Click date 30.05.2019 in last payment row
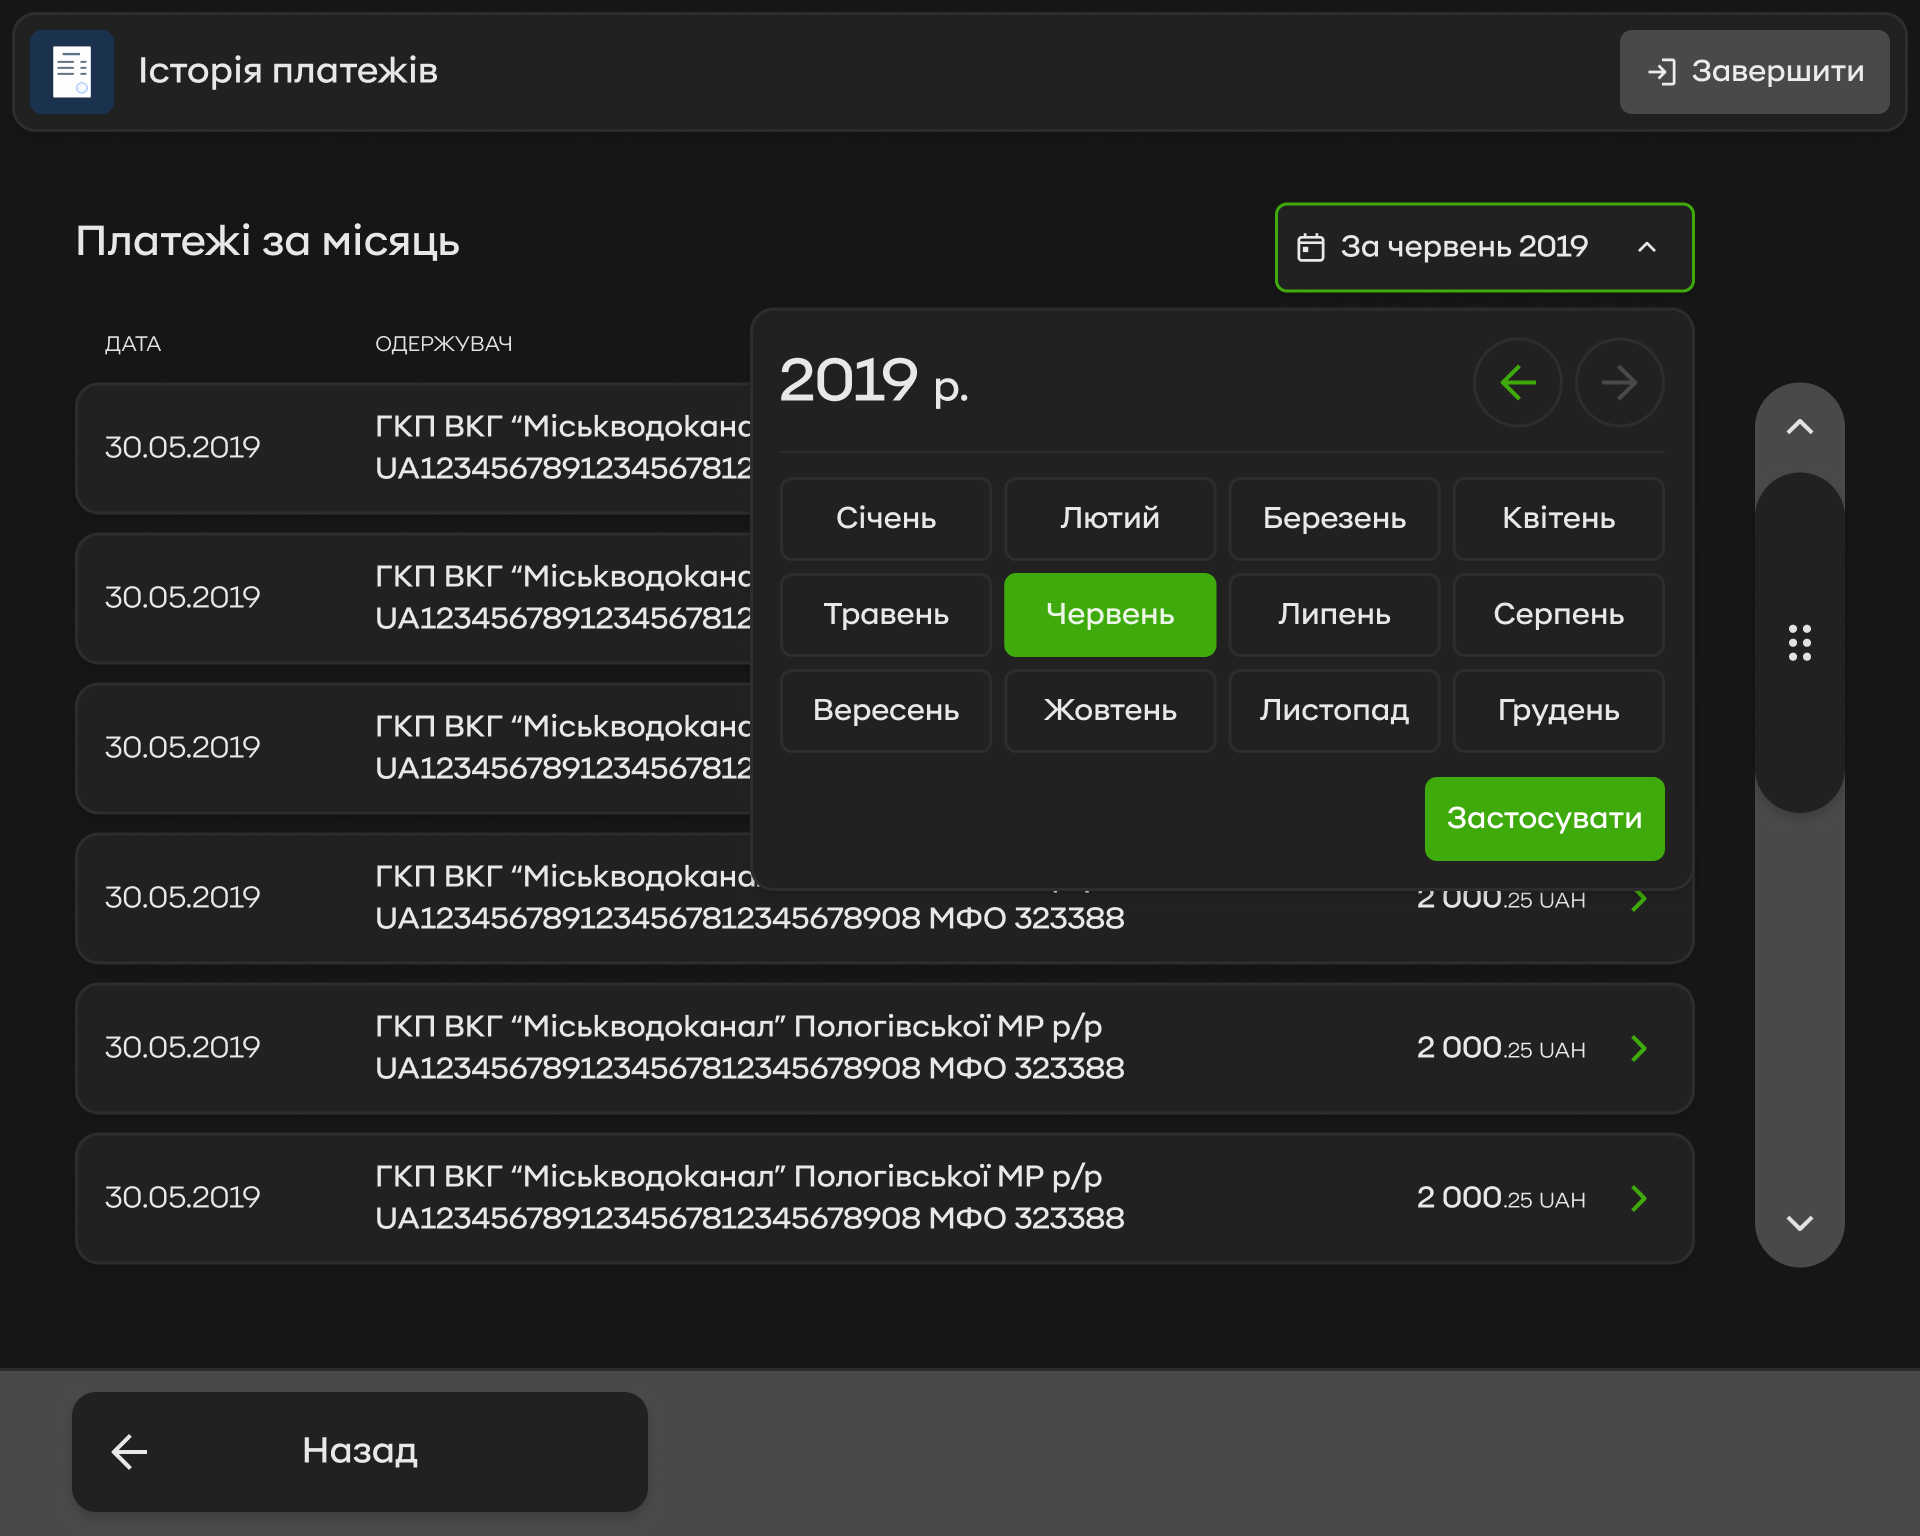 pos(182,1197)
